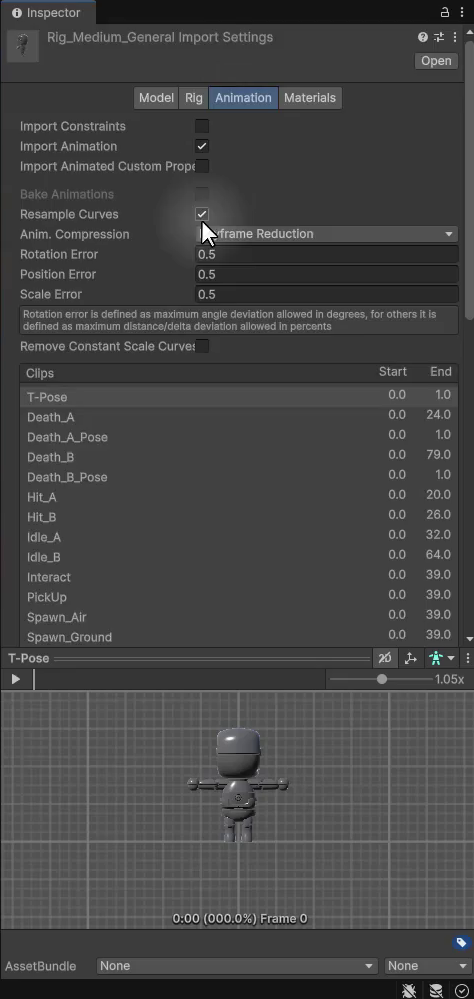Viewport: 474px width, 999px height.
Task: Click the robot model in preview viewport
Action: pos(238,786)
